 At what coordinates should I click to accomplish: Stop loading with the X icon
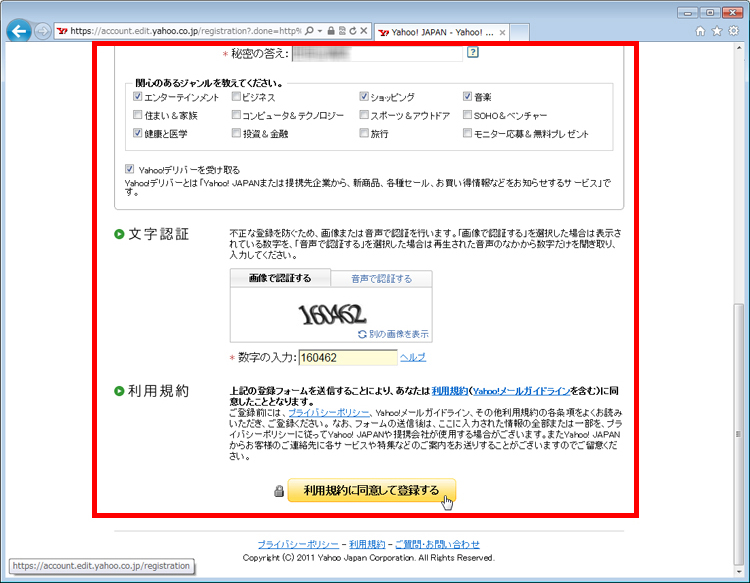(364, 31)
